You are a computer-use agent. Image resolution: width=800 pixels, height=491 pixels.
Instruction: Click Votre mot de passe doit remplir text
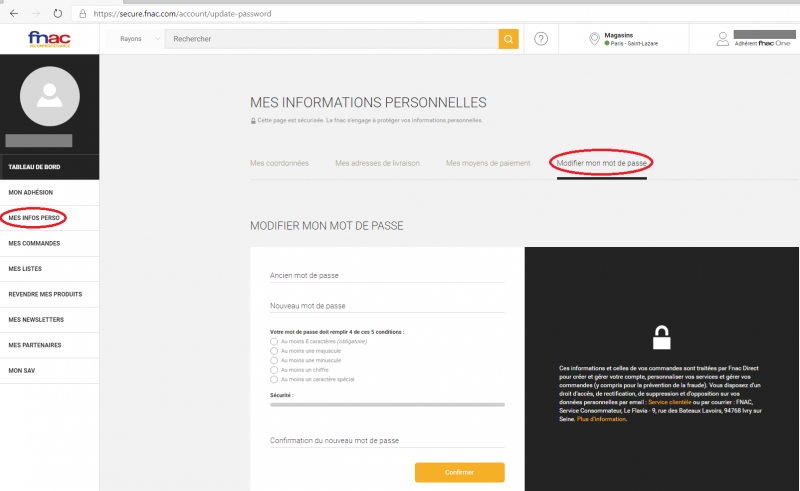point(337,332)
